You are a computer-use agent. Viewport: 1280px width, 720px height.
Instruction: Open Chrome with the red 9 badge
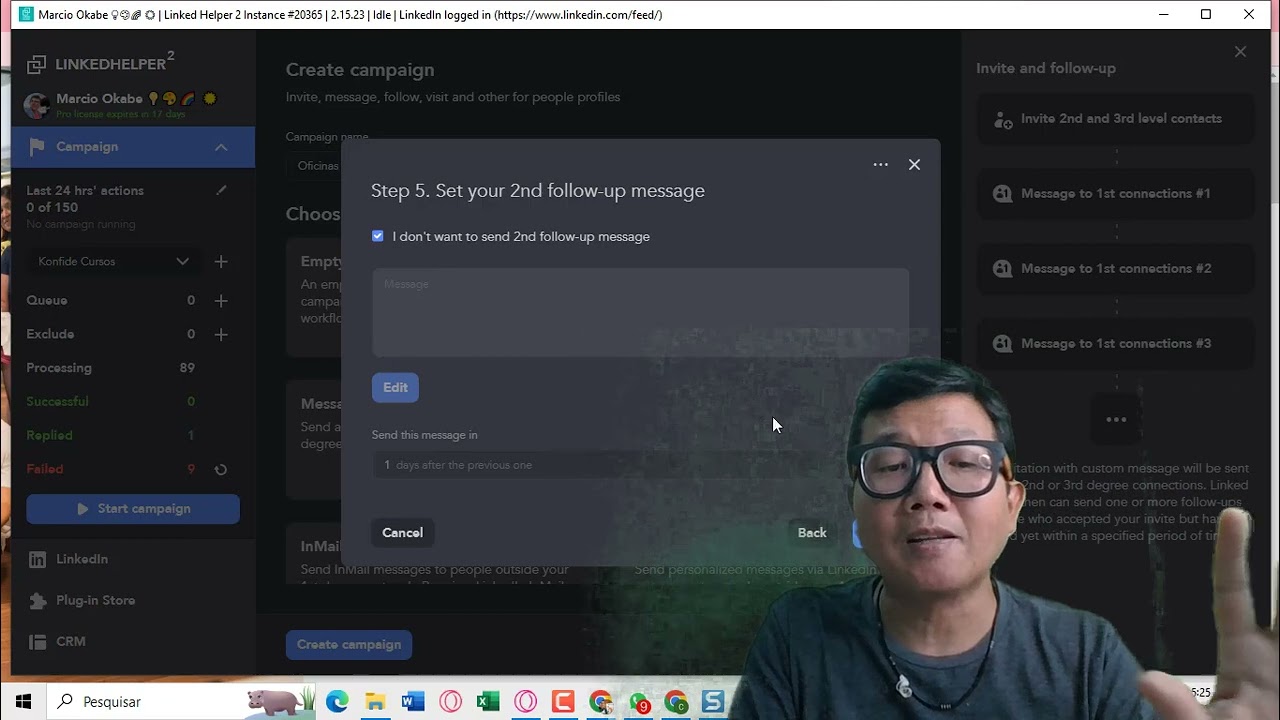tap(638, 702)
